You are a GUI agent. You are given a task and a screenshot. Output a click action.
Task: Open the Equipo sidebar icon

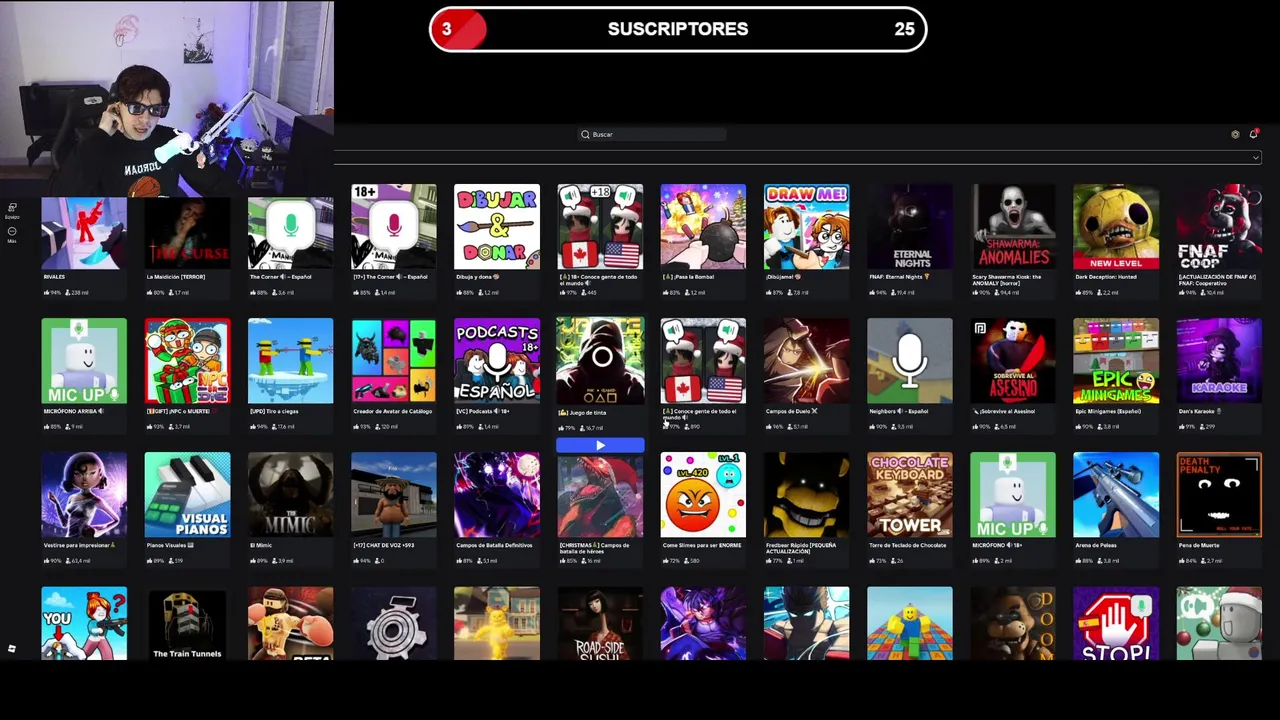(12, 210)
